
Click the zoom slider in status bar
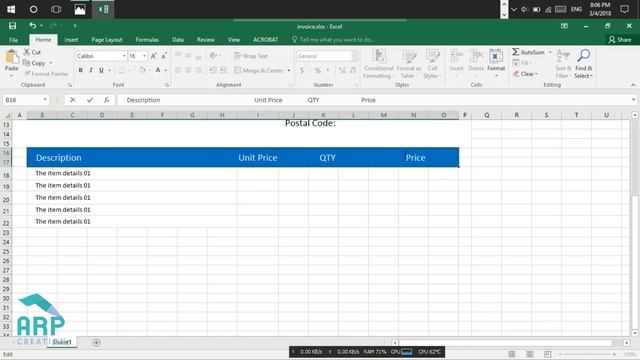(587, 354)
